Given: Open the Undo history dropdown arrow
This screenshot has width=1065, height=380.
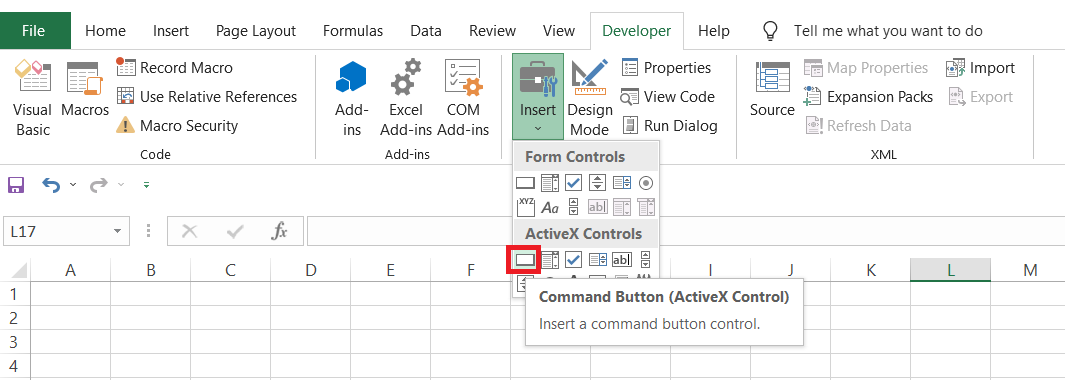Looking at the screenshot, I should [73, 185].
